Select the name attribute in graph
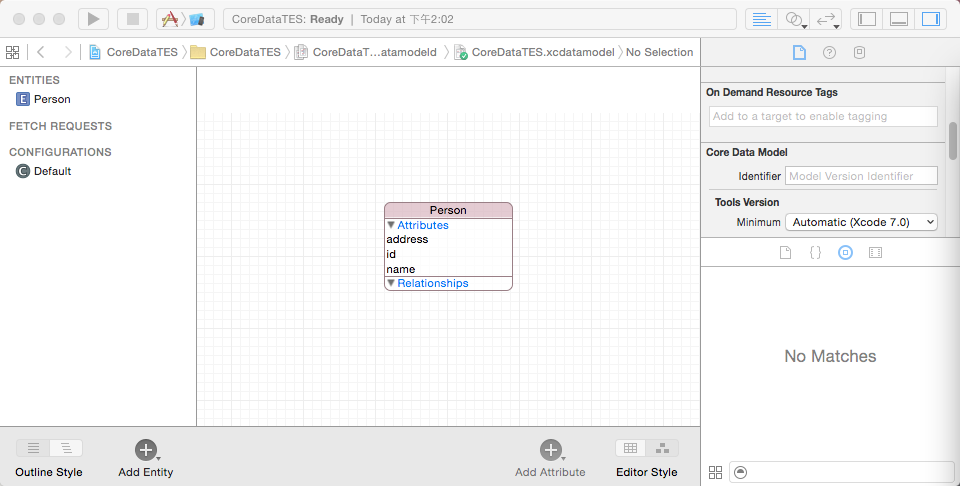The height and width of the screenshot is (486, 960). 401,269
